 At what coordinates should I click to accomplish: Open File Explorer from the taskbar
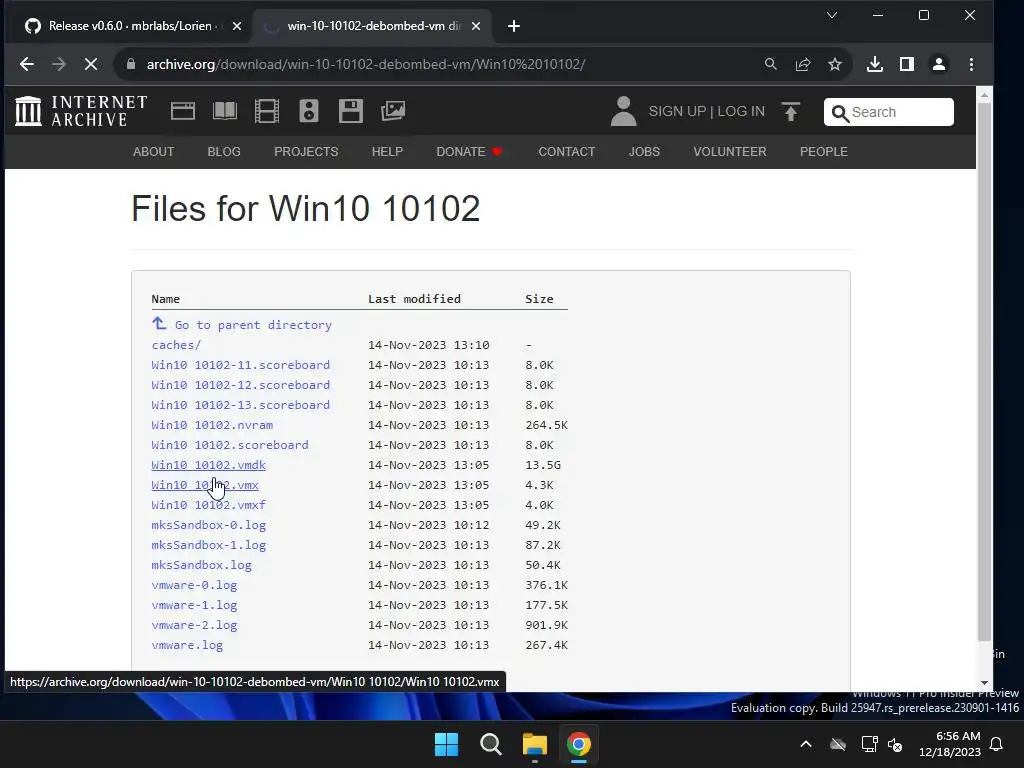pos(534,744)
